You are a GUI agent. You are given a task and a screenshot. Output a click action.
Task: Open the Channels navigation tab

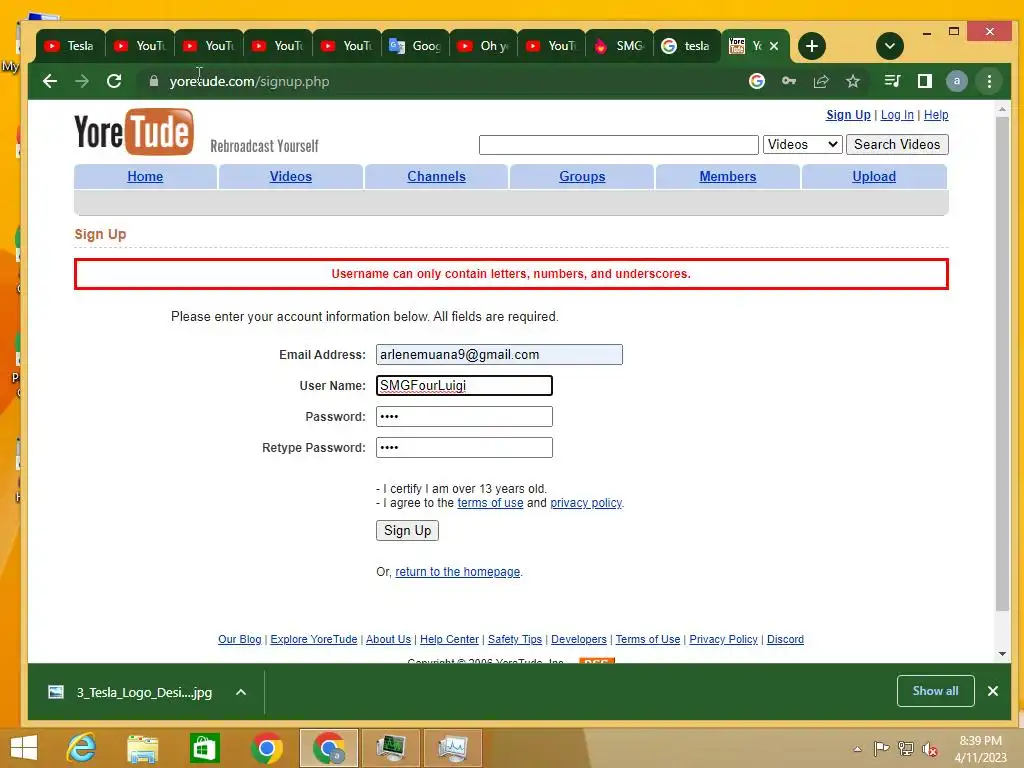tap(436, 176)
